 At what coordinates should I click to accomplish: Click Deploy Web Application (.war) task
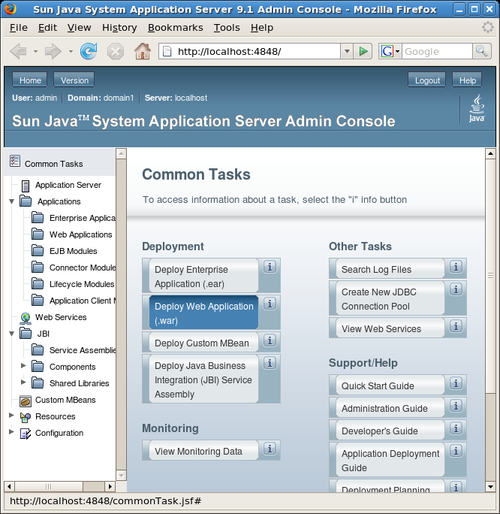click(x=203, y=313)
